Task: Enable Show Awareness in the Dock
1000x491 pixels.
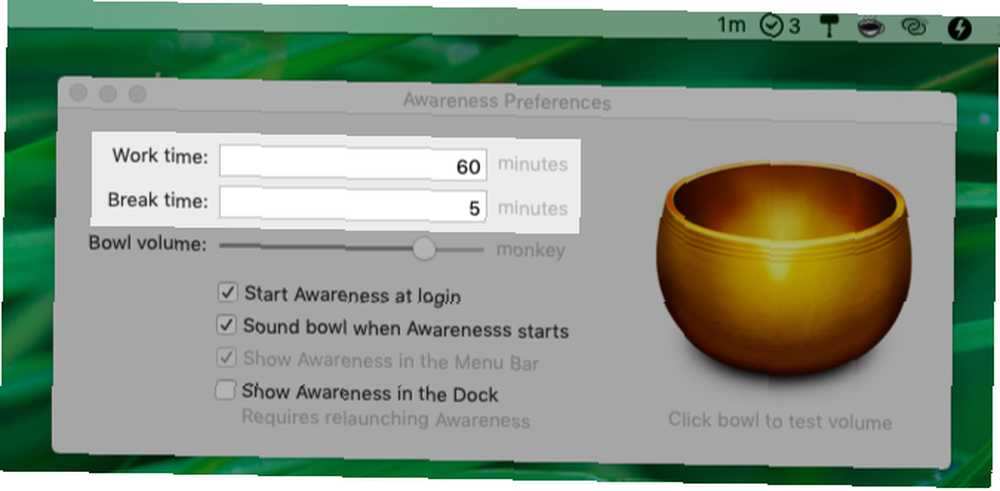Action: tap(224, 390)
